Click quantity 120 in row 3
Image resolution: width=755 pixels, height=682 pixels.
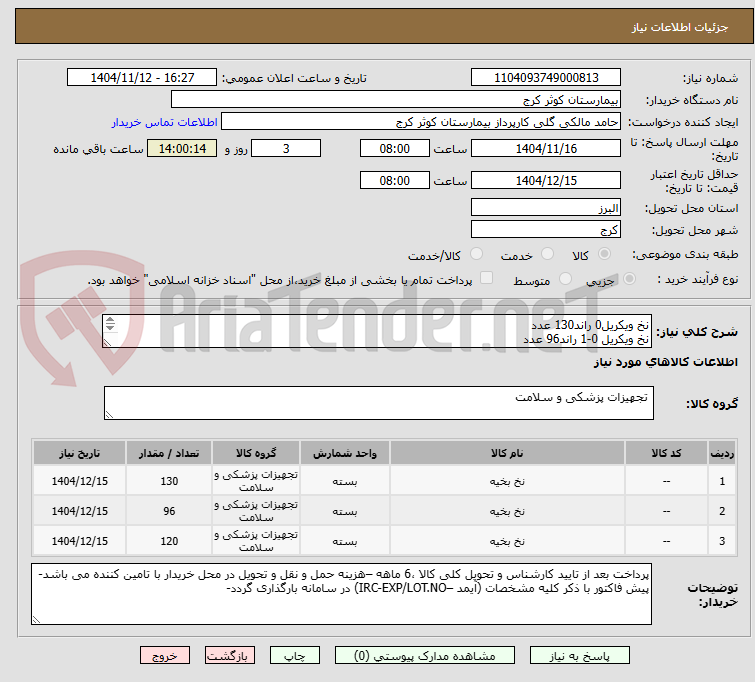(169, 541)
